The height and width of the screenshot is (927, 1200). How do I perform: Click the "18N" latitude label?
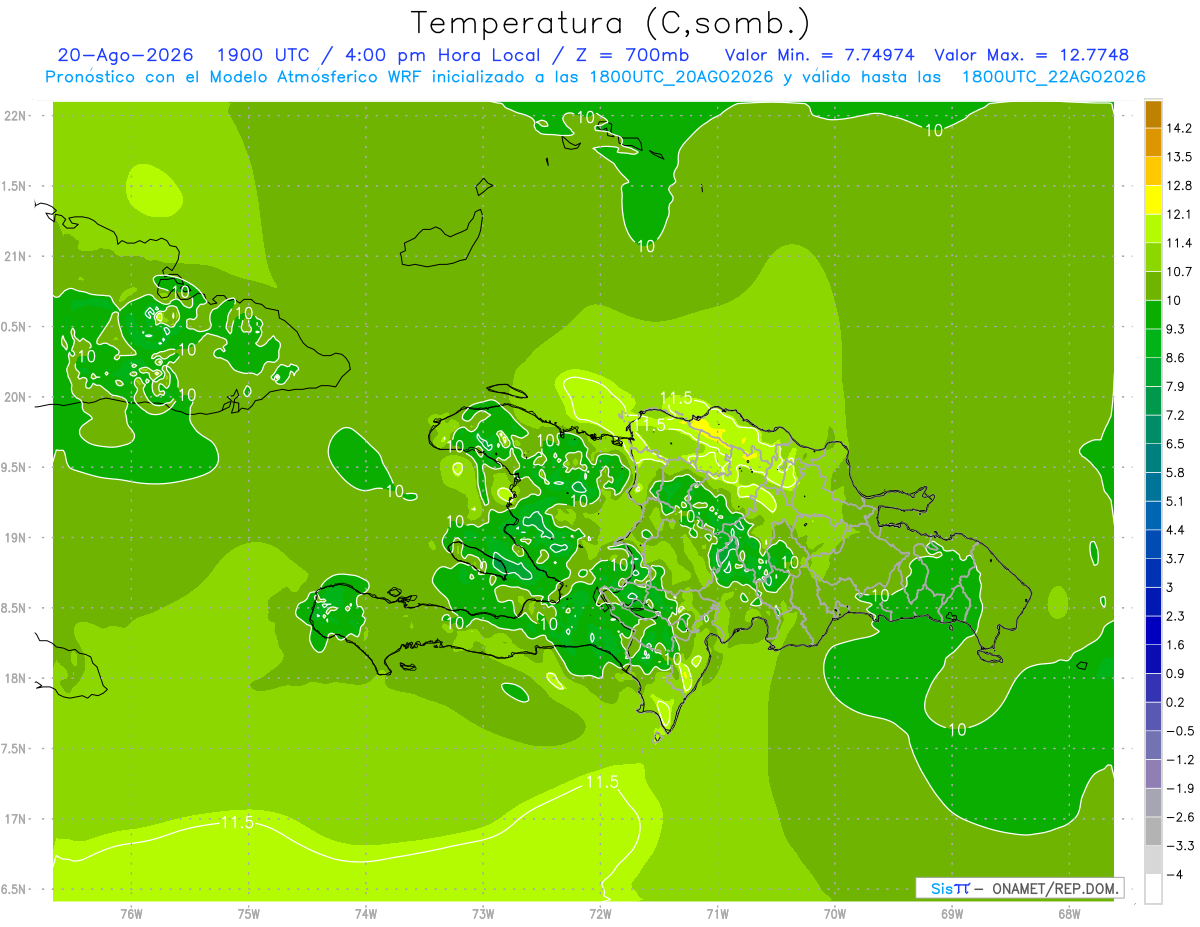pos(16,678)
